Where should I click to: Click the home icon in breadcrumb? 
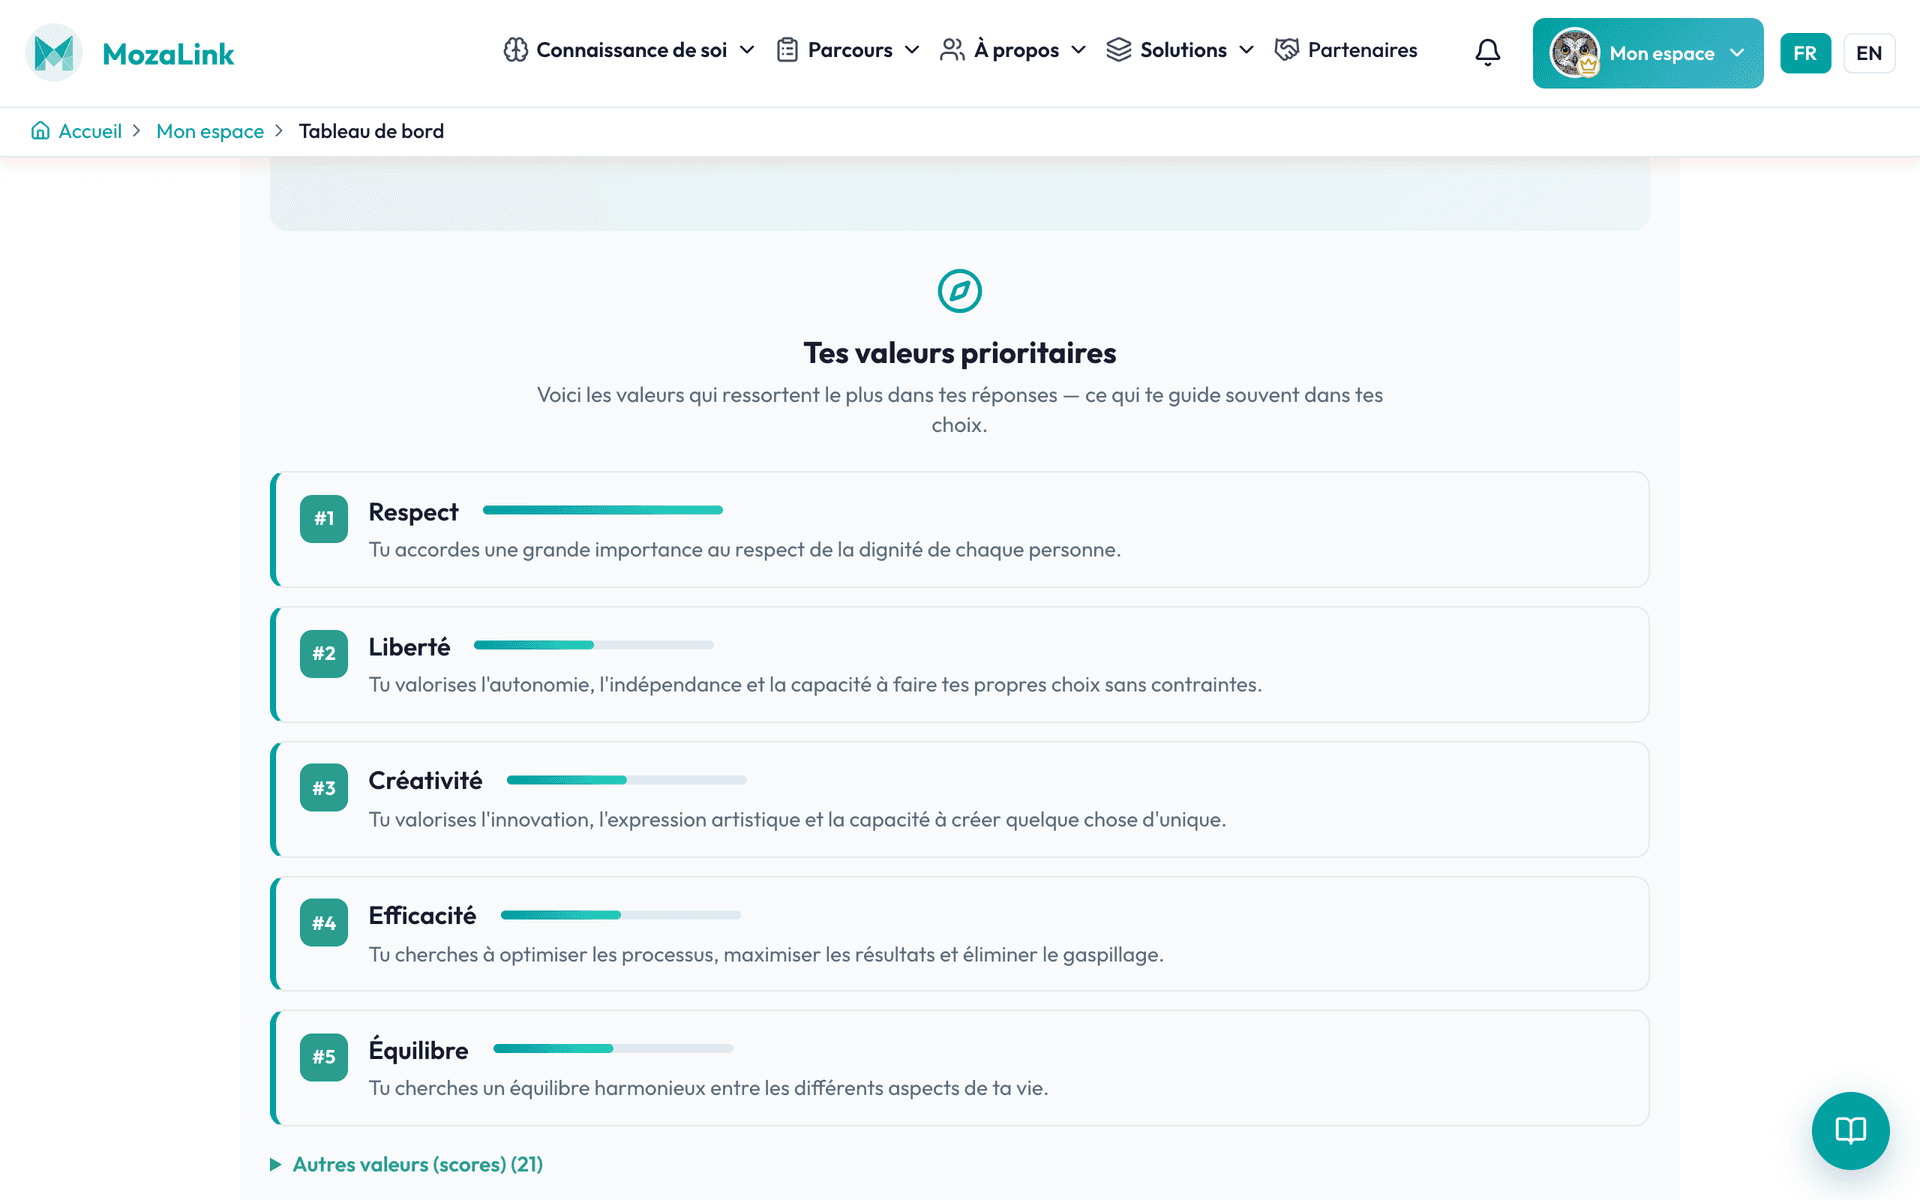point(41,131)
